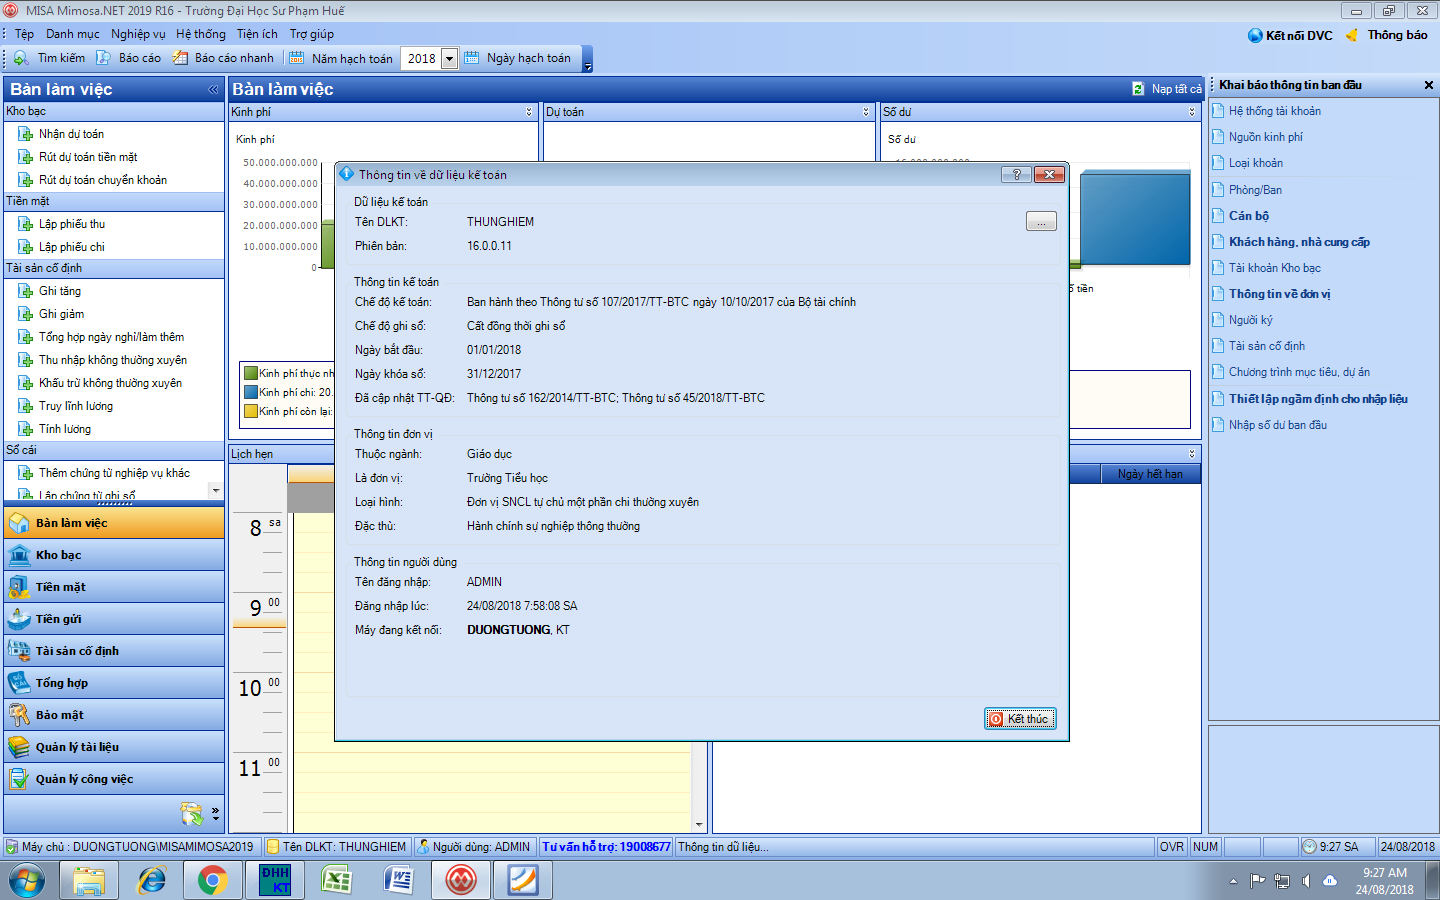
Task: Open Khách hàng, nhà cung cấp link
Action: 1299,242
